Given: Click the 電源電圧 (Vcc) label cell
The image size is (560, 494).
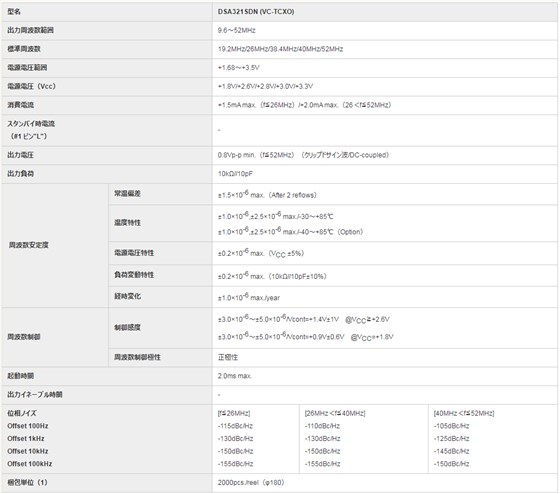Looking at the screenshot, I should (x=107, y=86).
